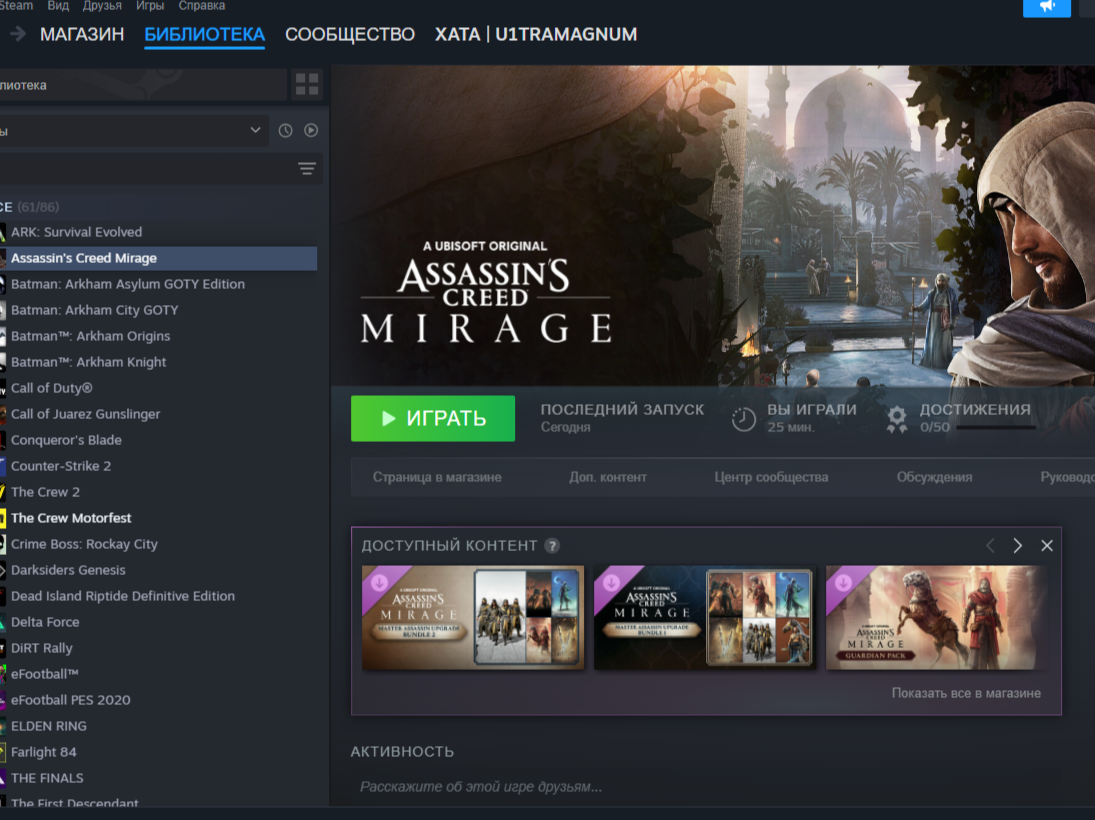Image resolution: width=1095 pixels, height=820 pixels.
Task: Open the Друзья menu
Action: click(102, 6)
